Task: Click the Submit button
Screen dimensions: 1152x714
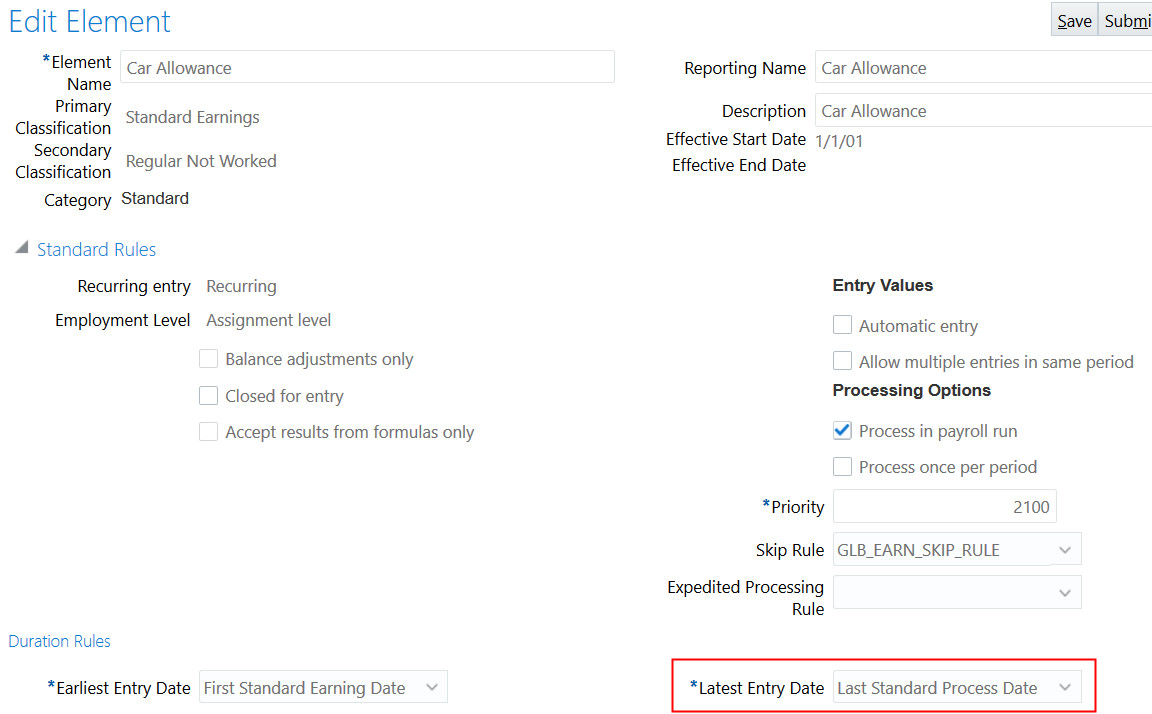Action: click(1126, 21)
